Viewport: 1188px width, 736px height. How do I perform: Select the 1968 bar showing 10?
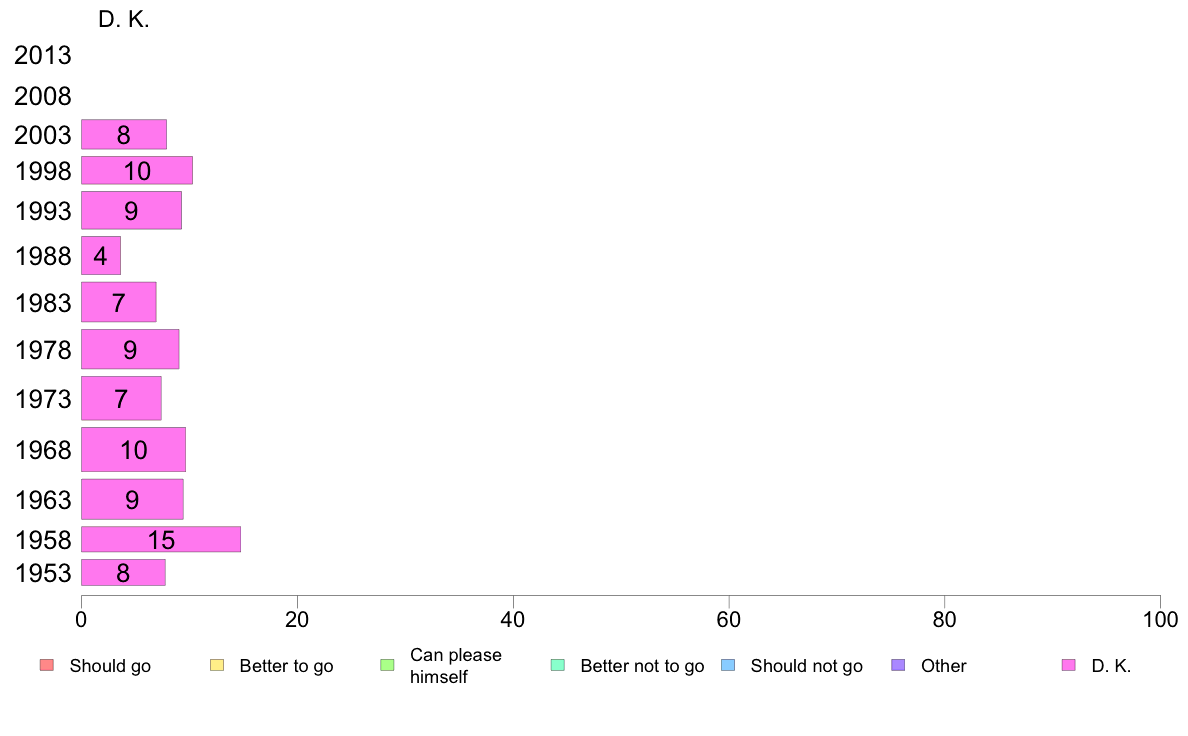[133, 449]
